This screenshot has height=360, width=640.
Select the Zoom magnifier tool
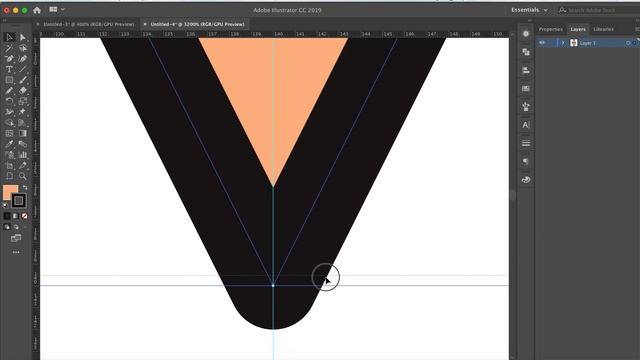(23, 176)
